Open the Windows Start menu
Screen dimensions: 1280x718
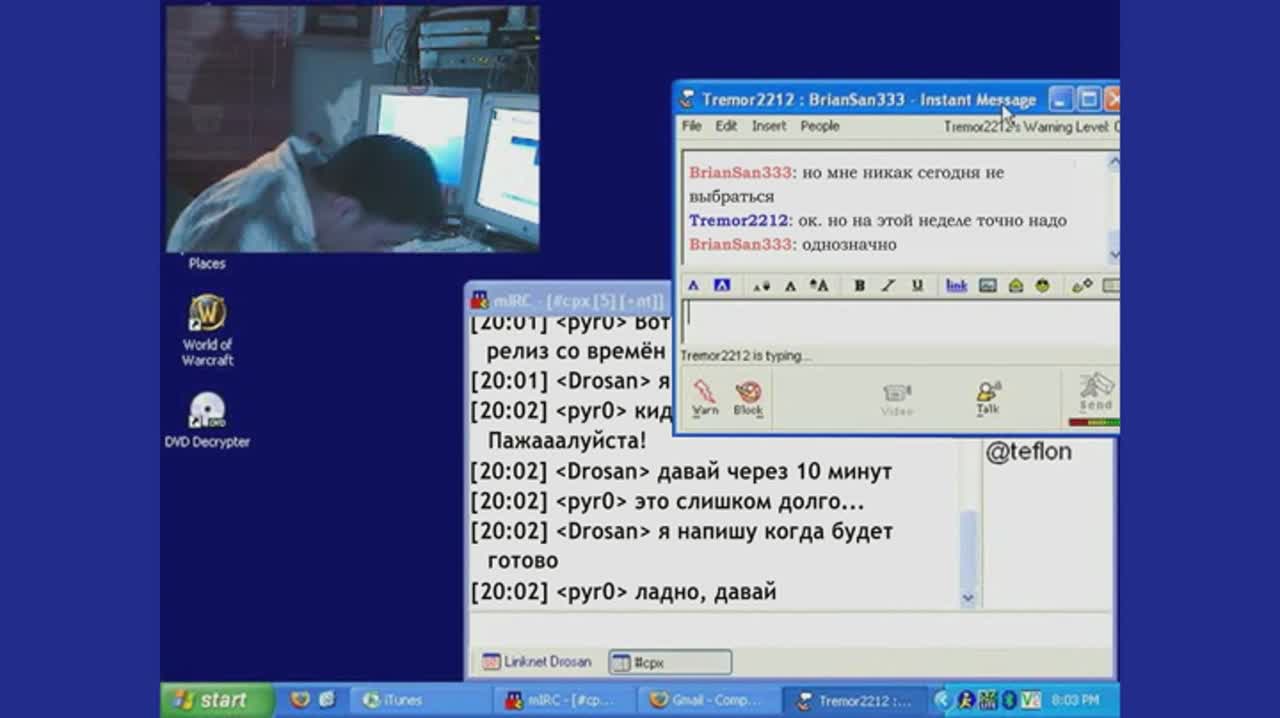(x=217, y=700)
